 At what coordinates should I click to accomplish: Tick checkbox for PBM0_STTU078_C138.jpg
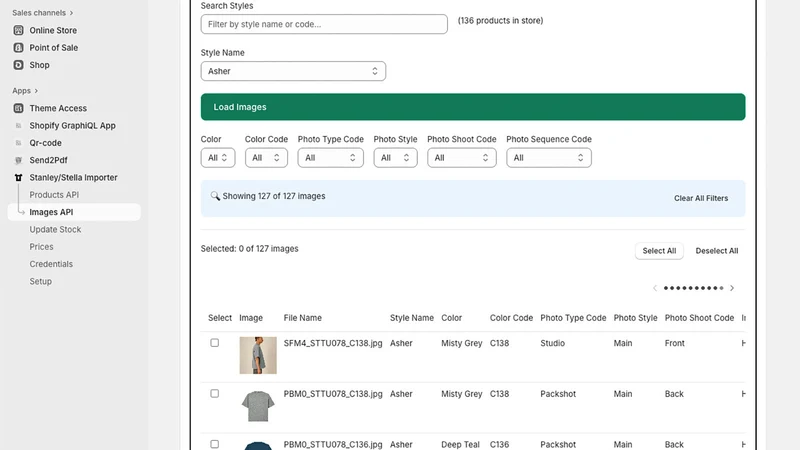click(x=215, y=393)
